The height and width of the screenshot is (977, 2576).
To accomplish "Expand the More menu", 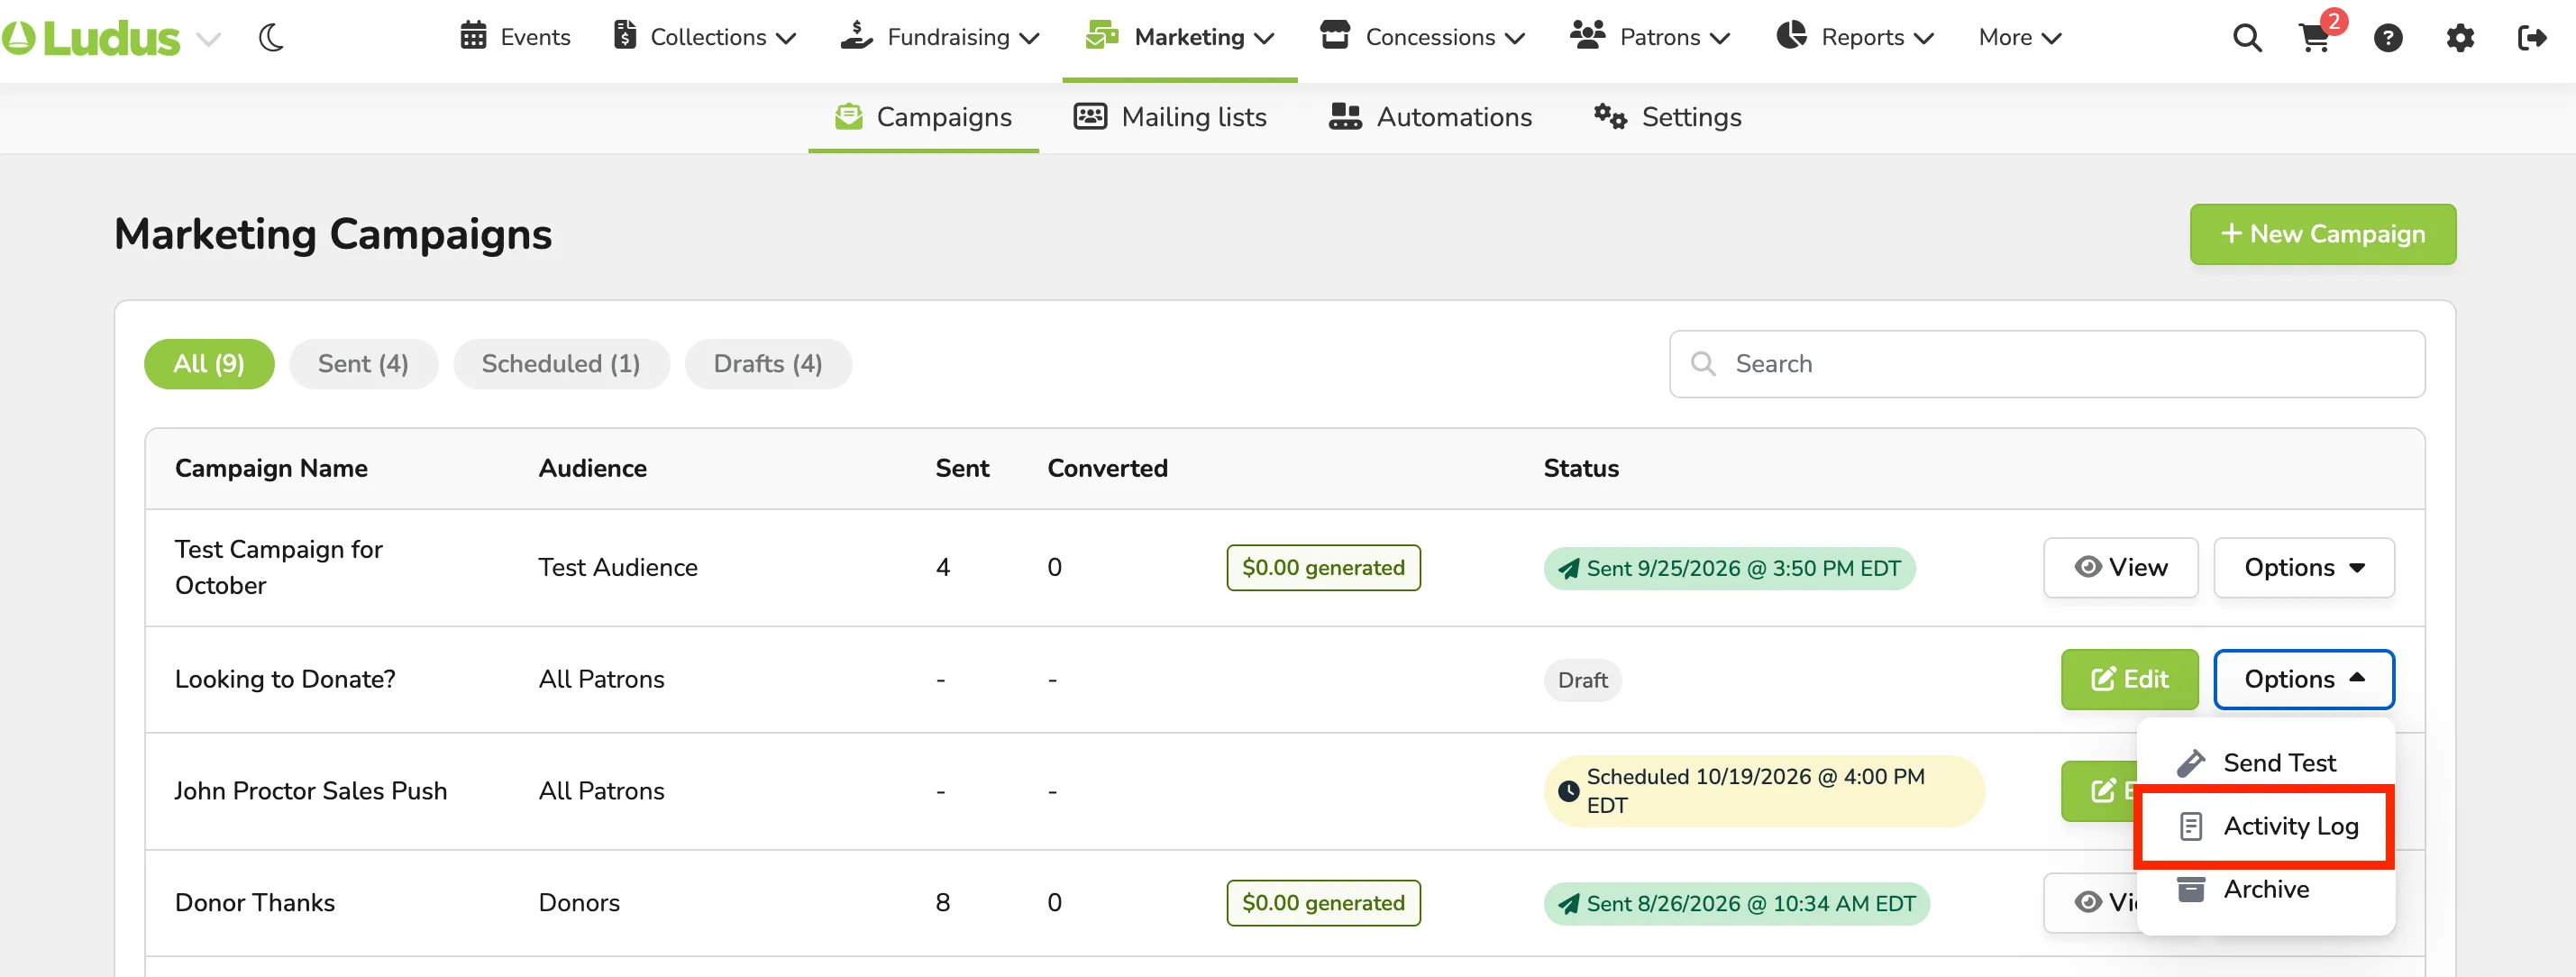I will tap(2020, 37).
